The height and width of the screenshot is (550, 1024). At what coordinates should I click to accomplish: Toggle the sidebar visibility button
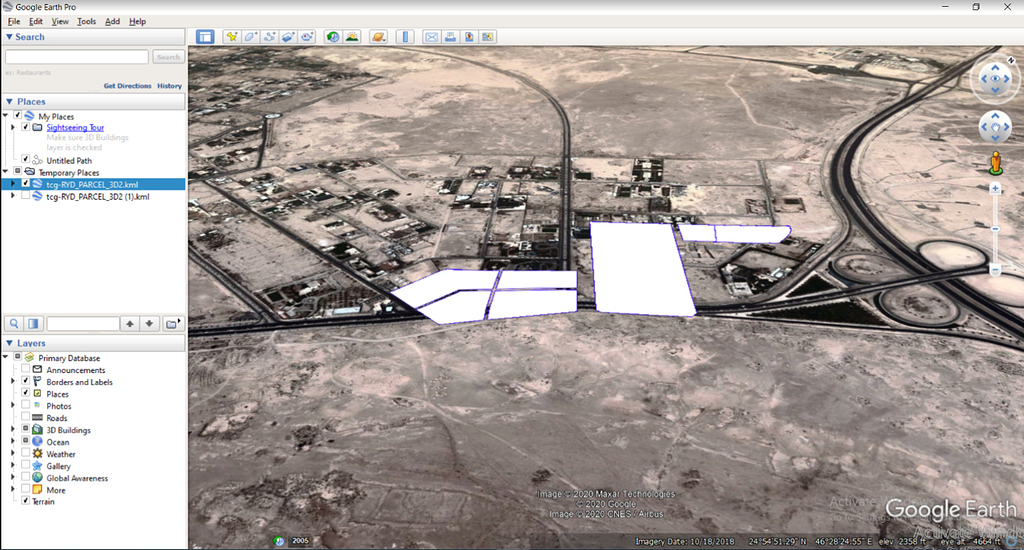pyautogui.click(x=205, y=37)
